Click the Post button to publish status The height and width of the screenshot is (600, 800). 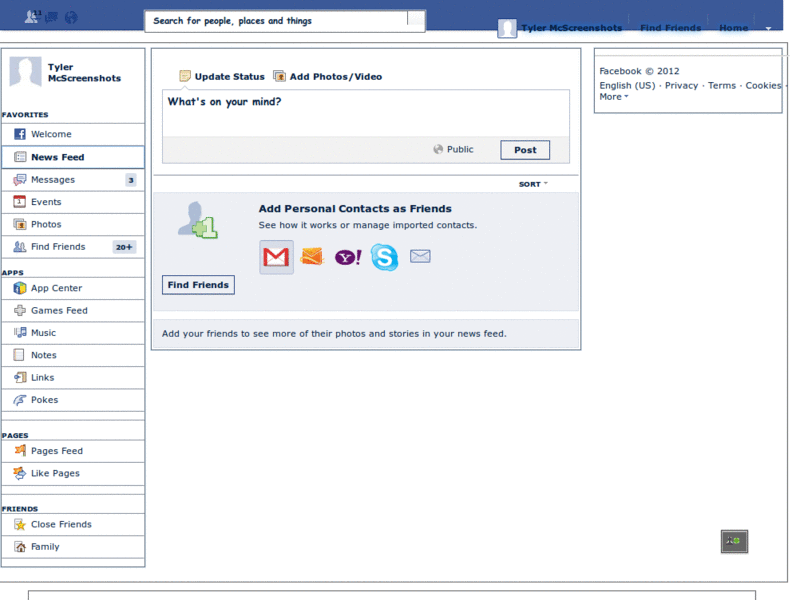tap(525, 149)
